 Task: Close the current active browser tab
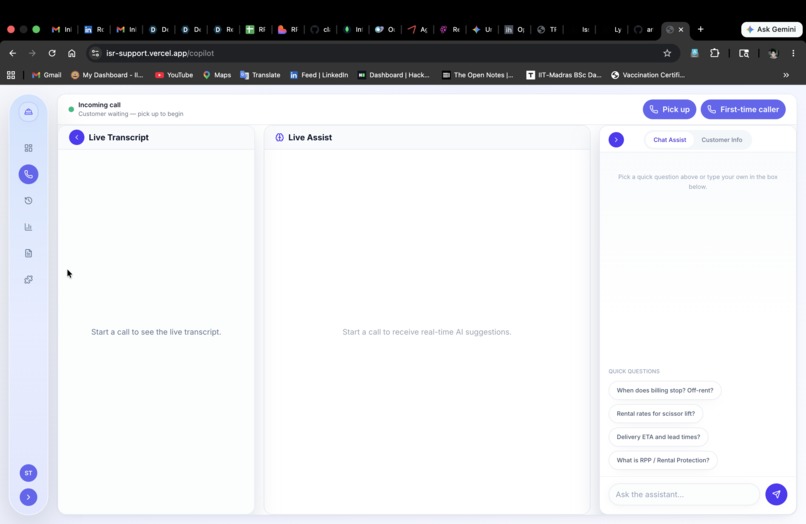pos(681,30)
